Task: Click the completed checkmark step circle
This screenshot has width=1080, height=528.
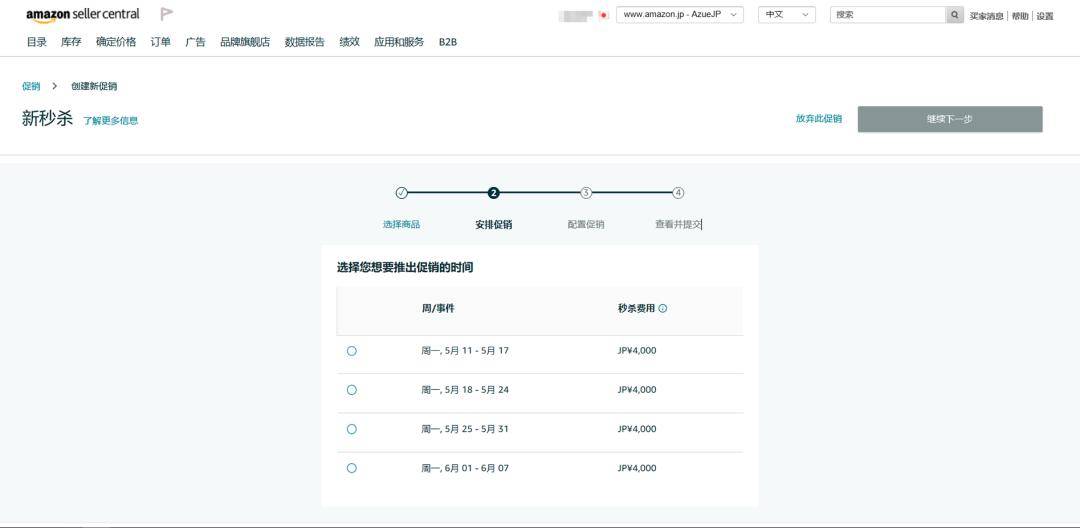Action: click(402, 193)
